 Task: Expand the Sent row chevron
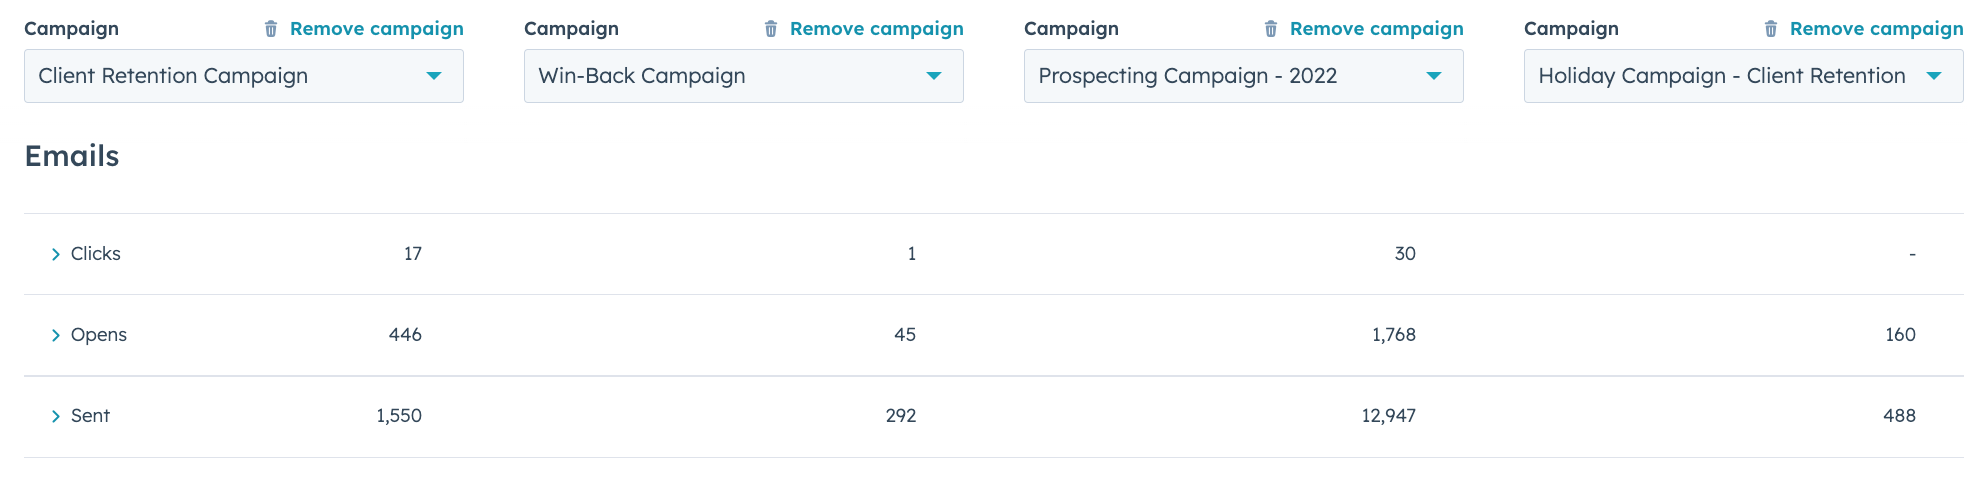(x=56, y=417)
